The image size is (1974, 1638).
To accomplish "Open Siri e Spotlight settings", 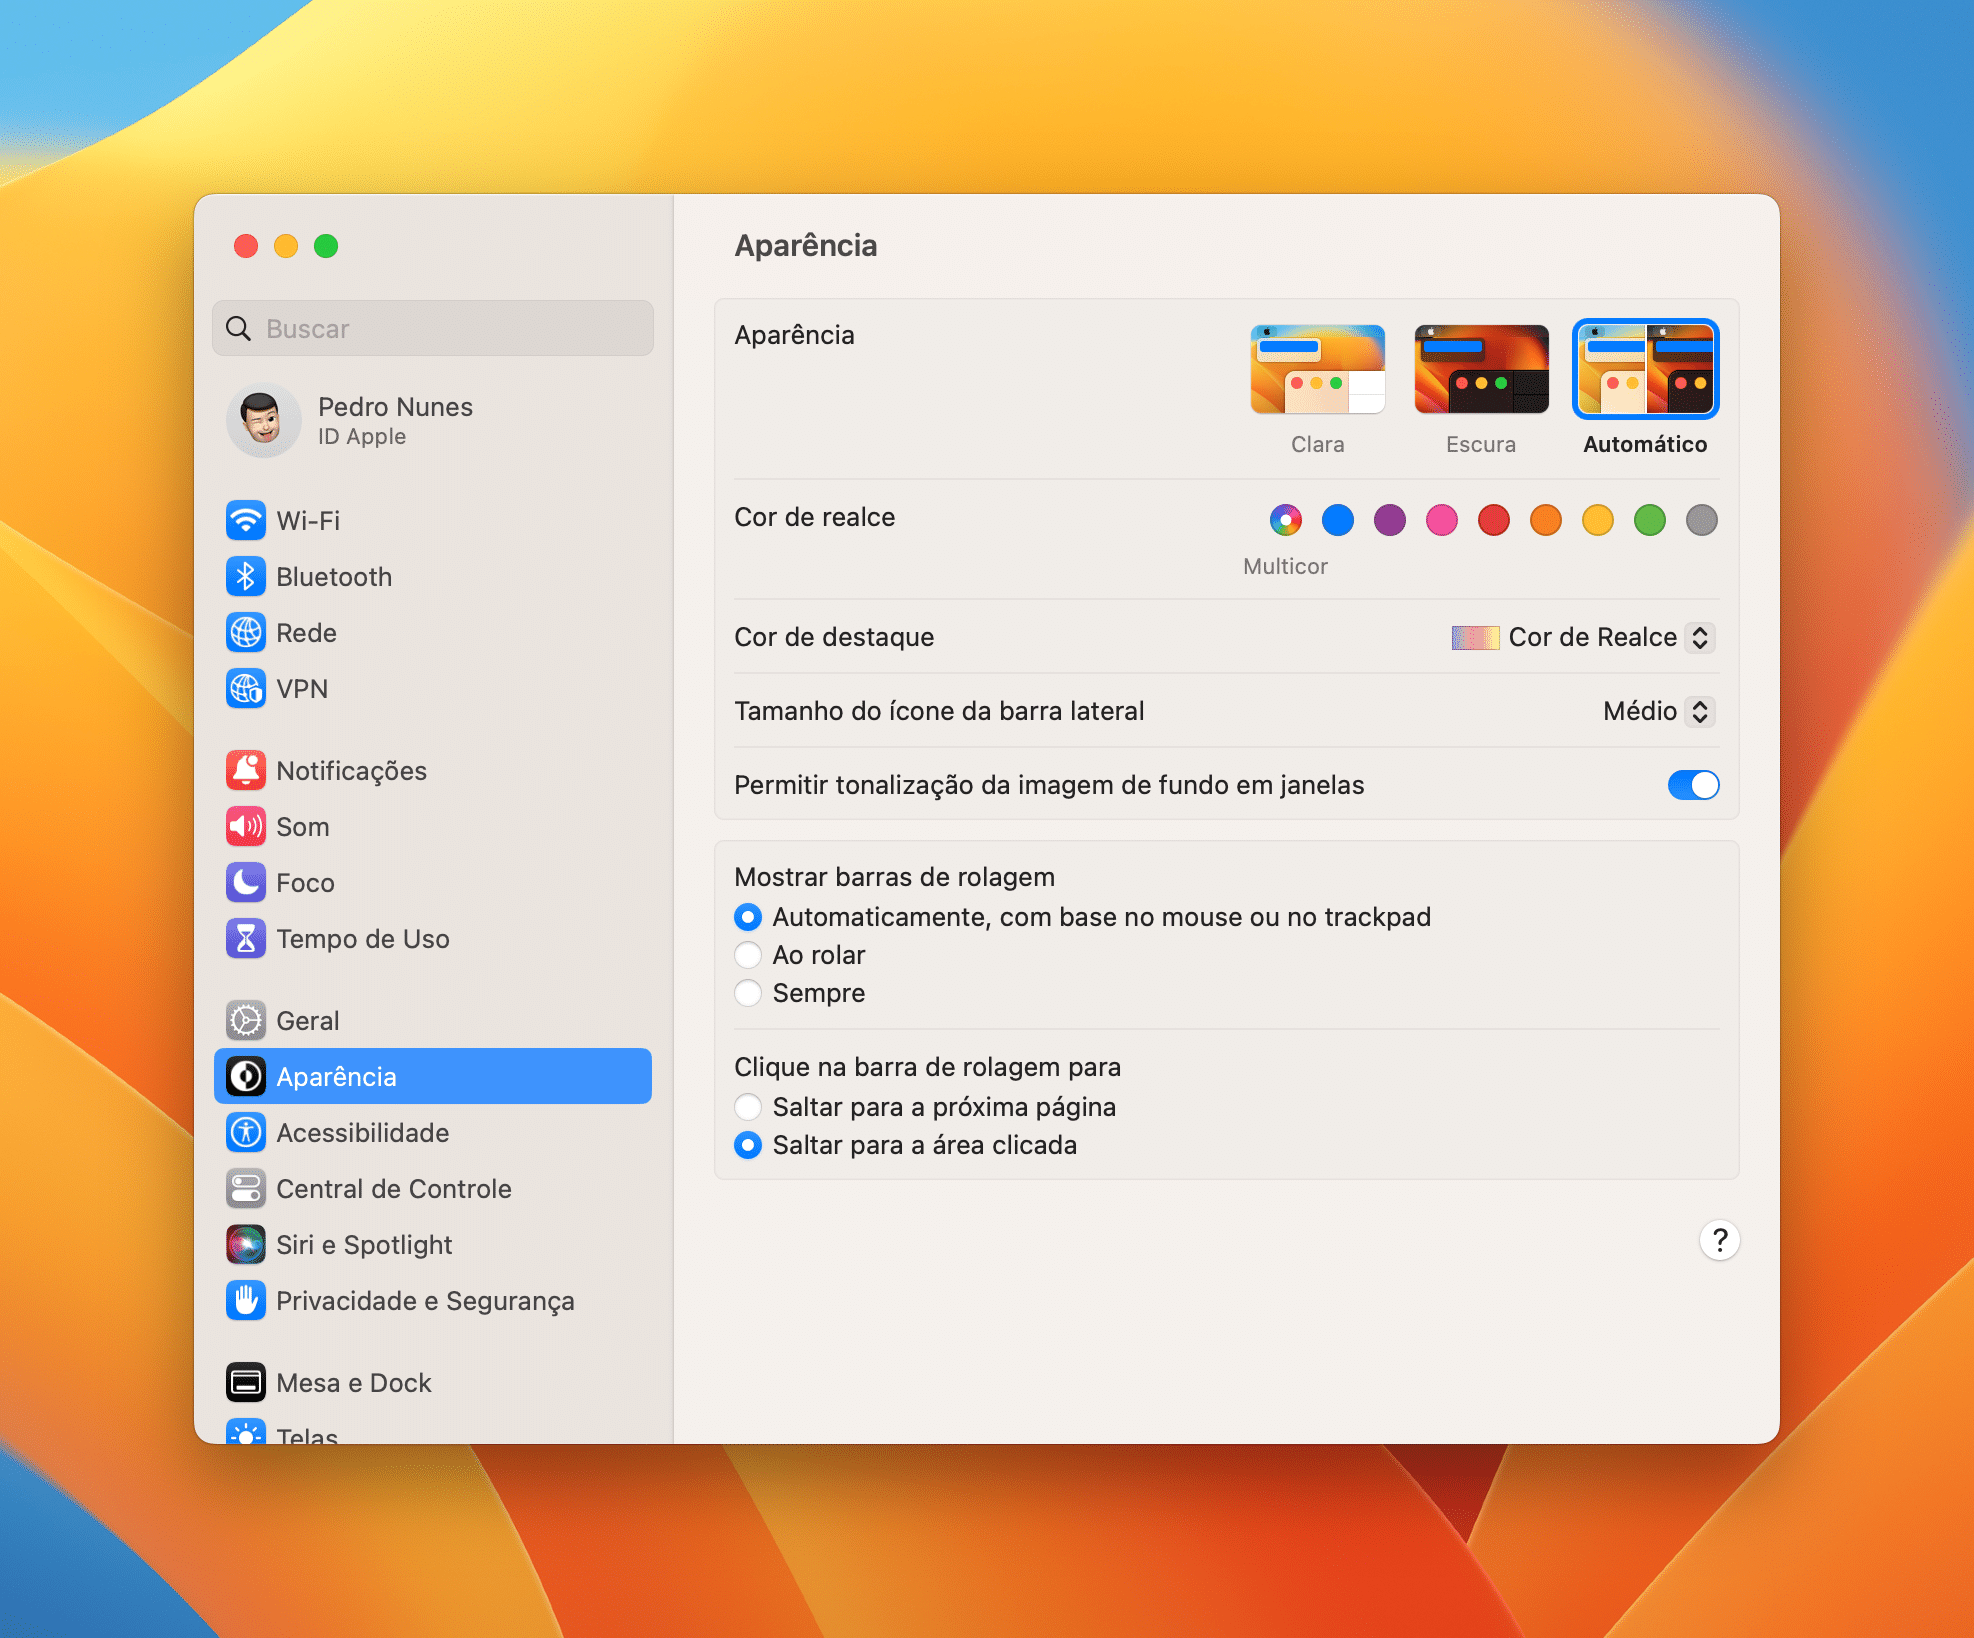I will (433, 1244).
